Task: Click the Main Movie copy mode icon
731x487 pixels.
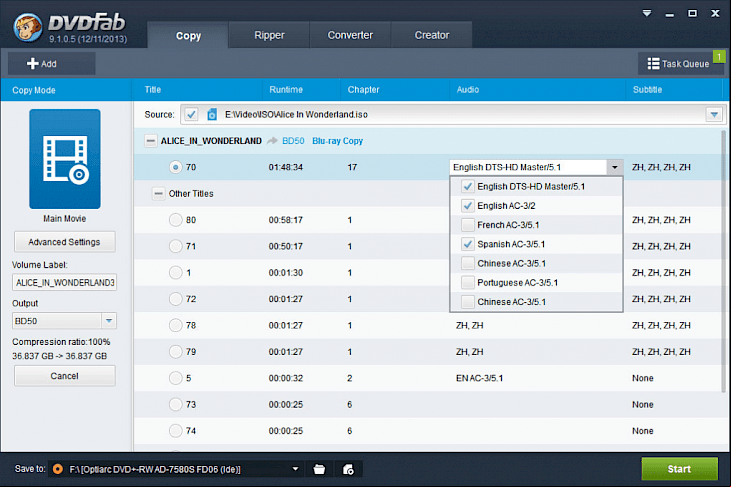Action: click(65, 159)
